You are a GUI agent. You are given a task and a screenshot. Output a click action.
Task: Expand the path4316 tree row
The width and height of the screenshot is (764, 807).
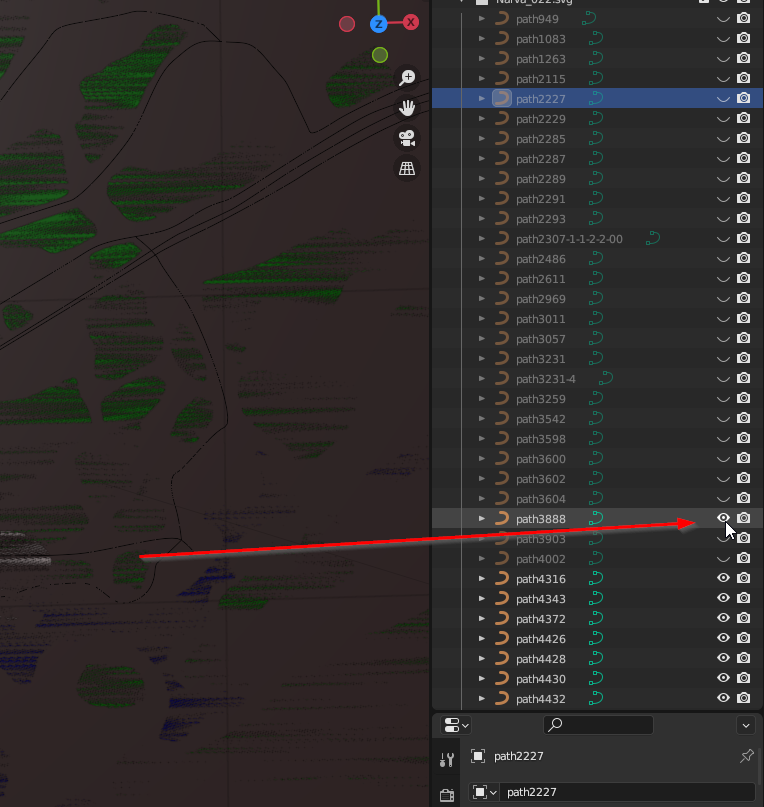click(482, 579)
